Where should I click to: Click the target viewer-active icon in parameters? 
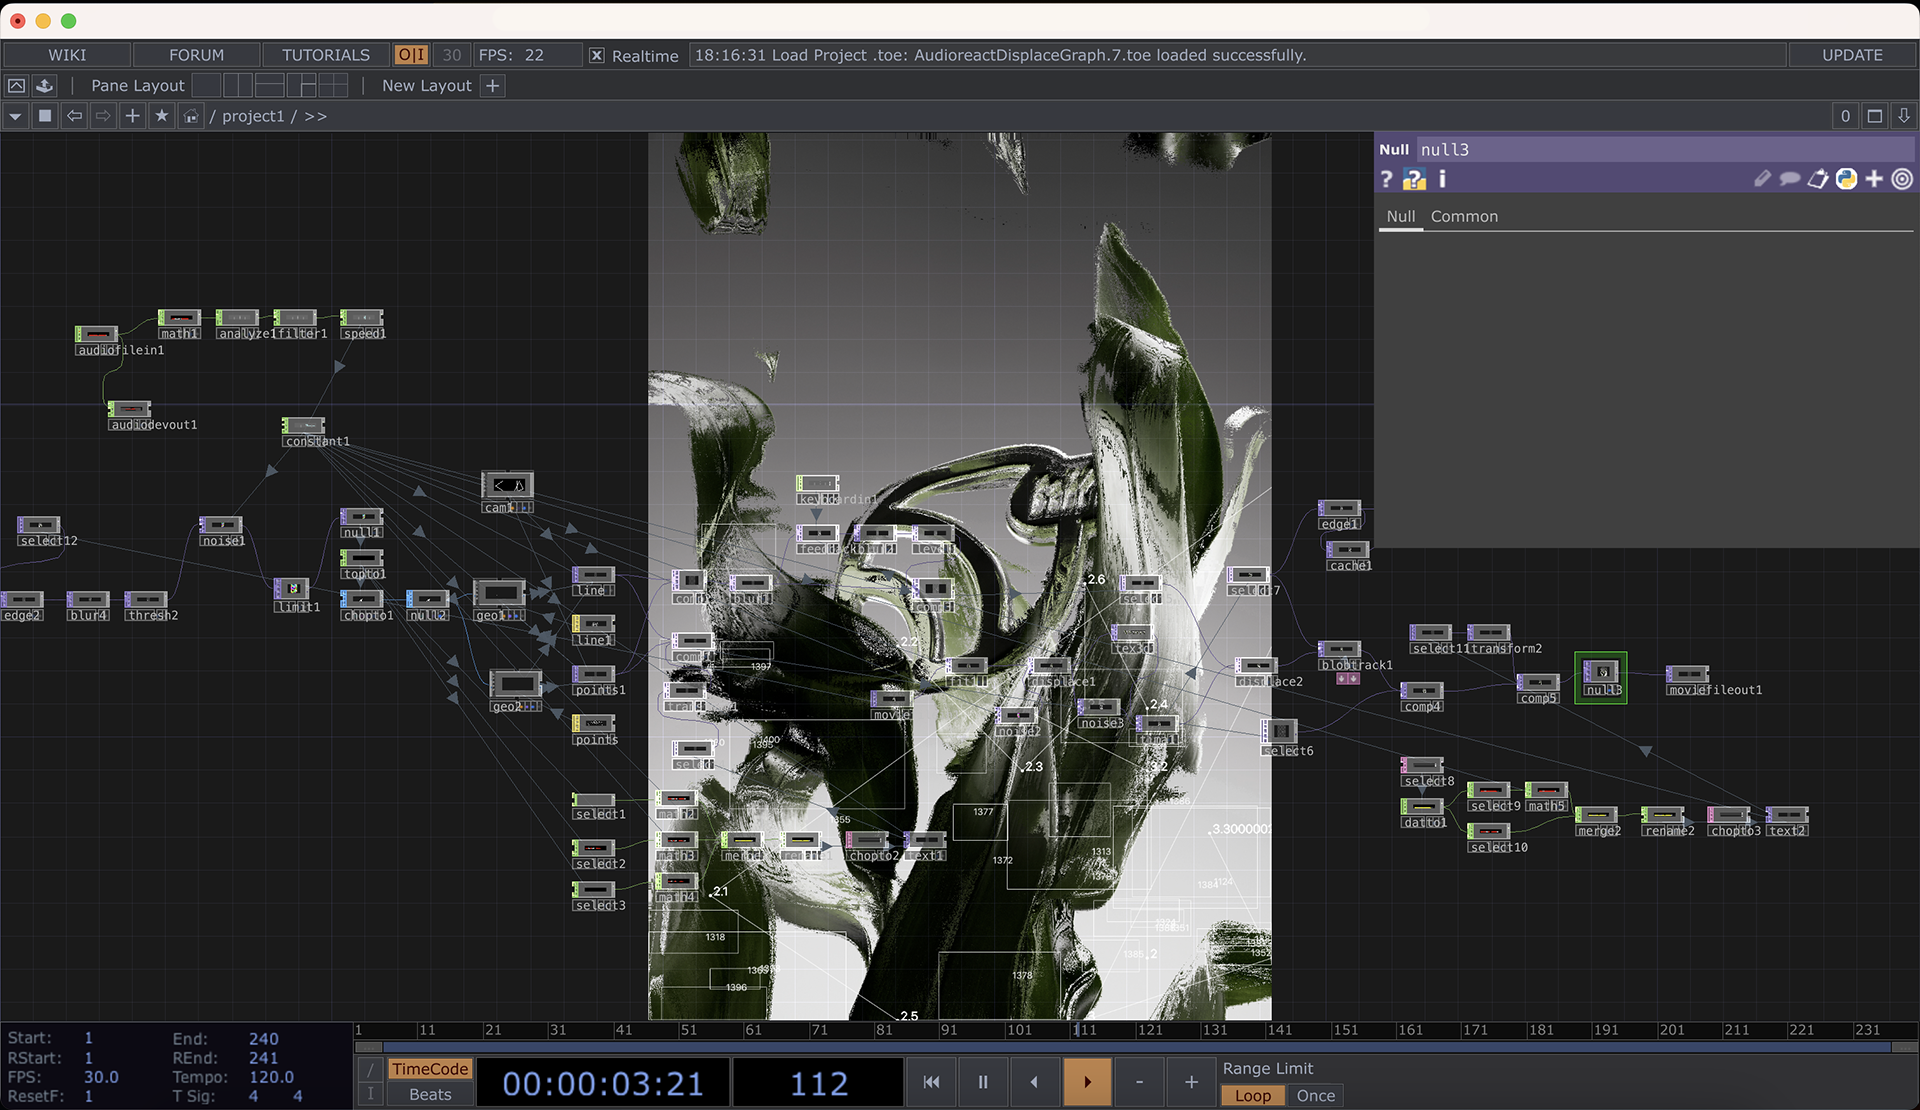click(x=1902, y=179)
